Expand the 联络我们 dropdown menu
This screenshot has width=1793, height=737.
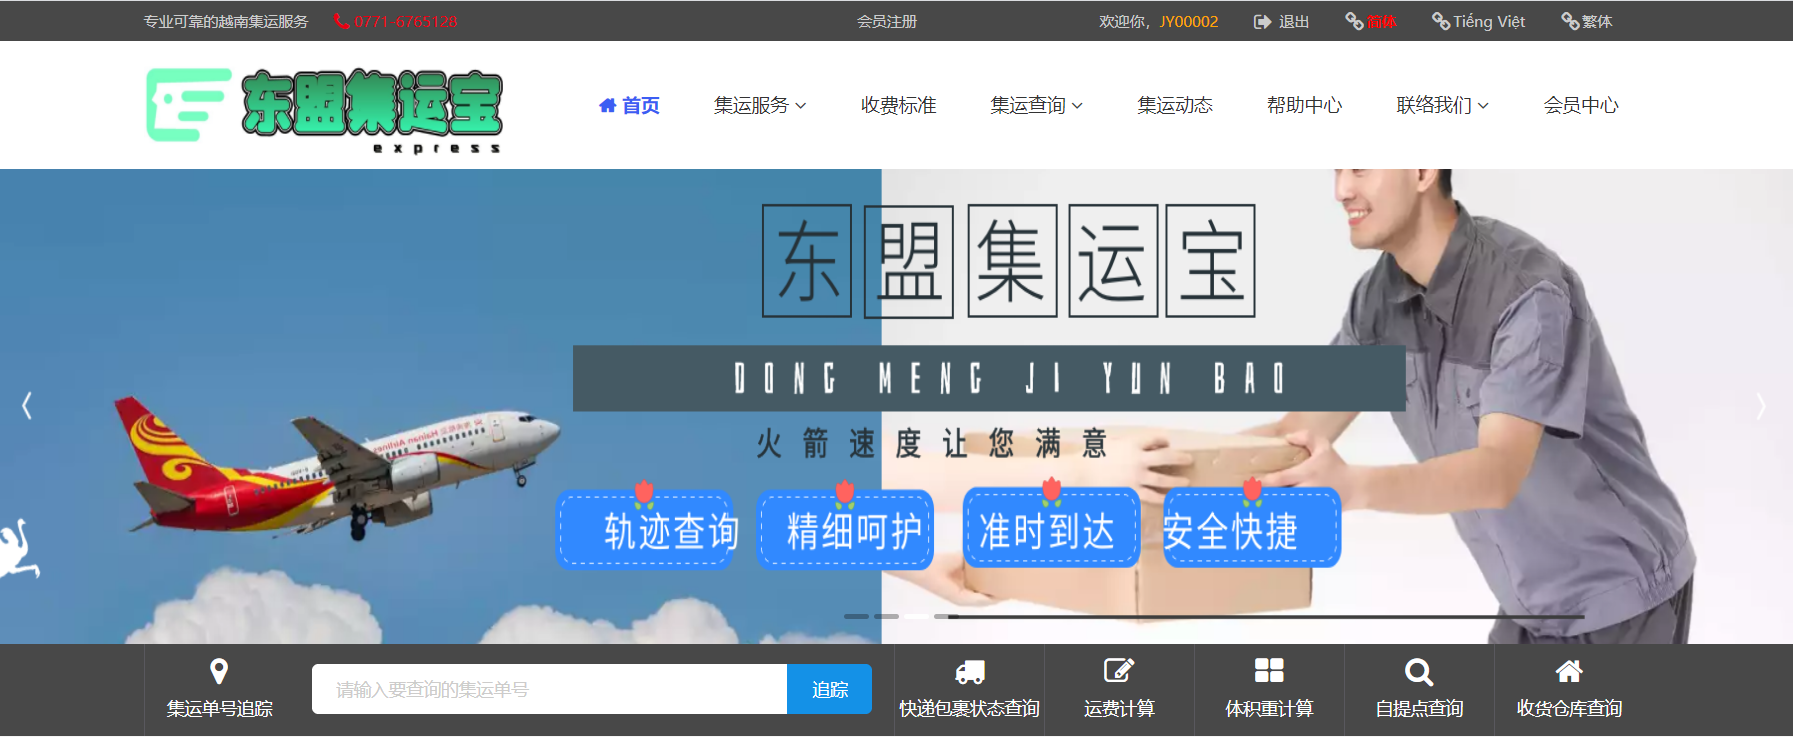tap(1442, 105)
